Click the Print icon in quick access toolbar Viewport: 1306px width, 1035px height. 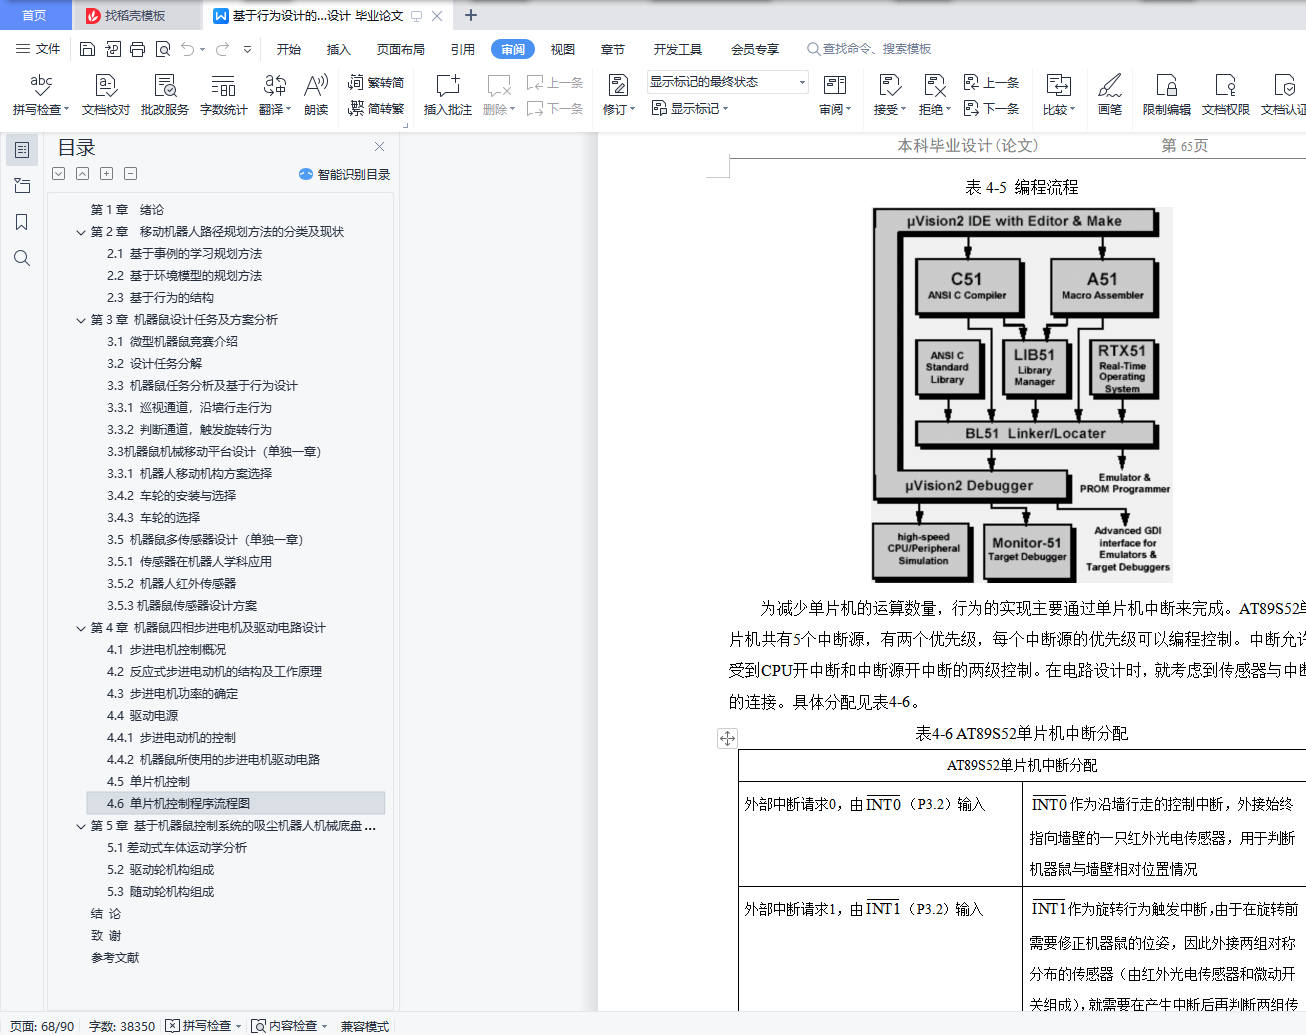(x=137, y=49)
